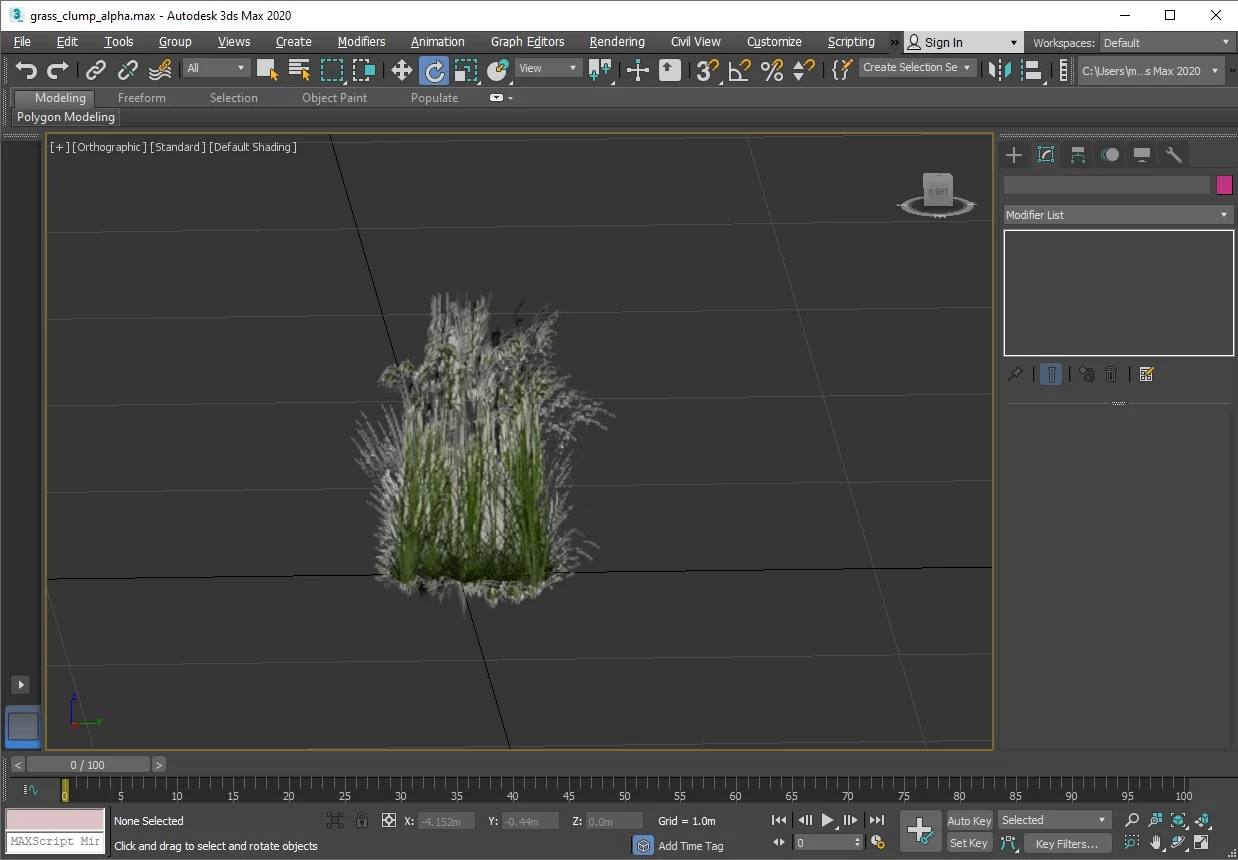This screenshot has height=860, width=1238.
Task: Open the Rendering menu
Action: [x=617, y=42]
